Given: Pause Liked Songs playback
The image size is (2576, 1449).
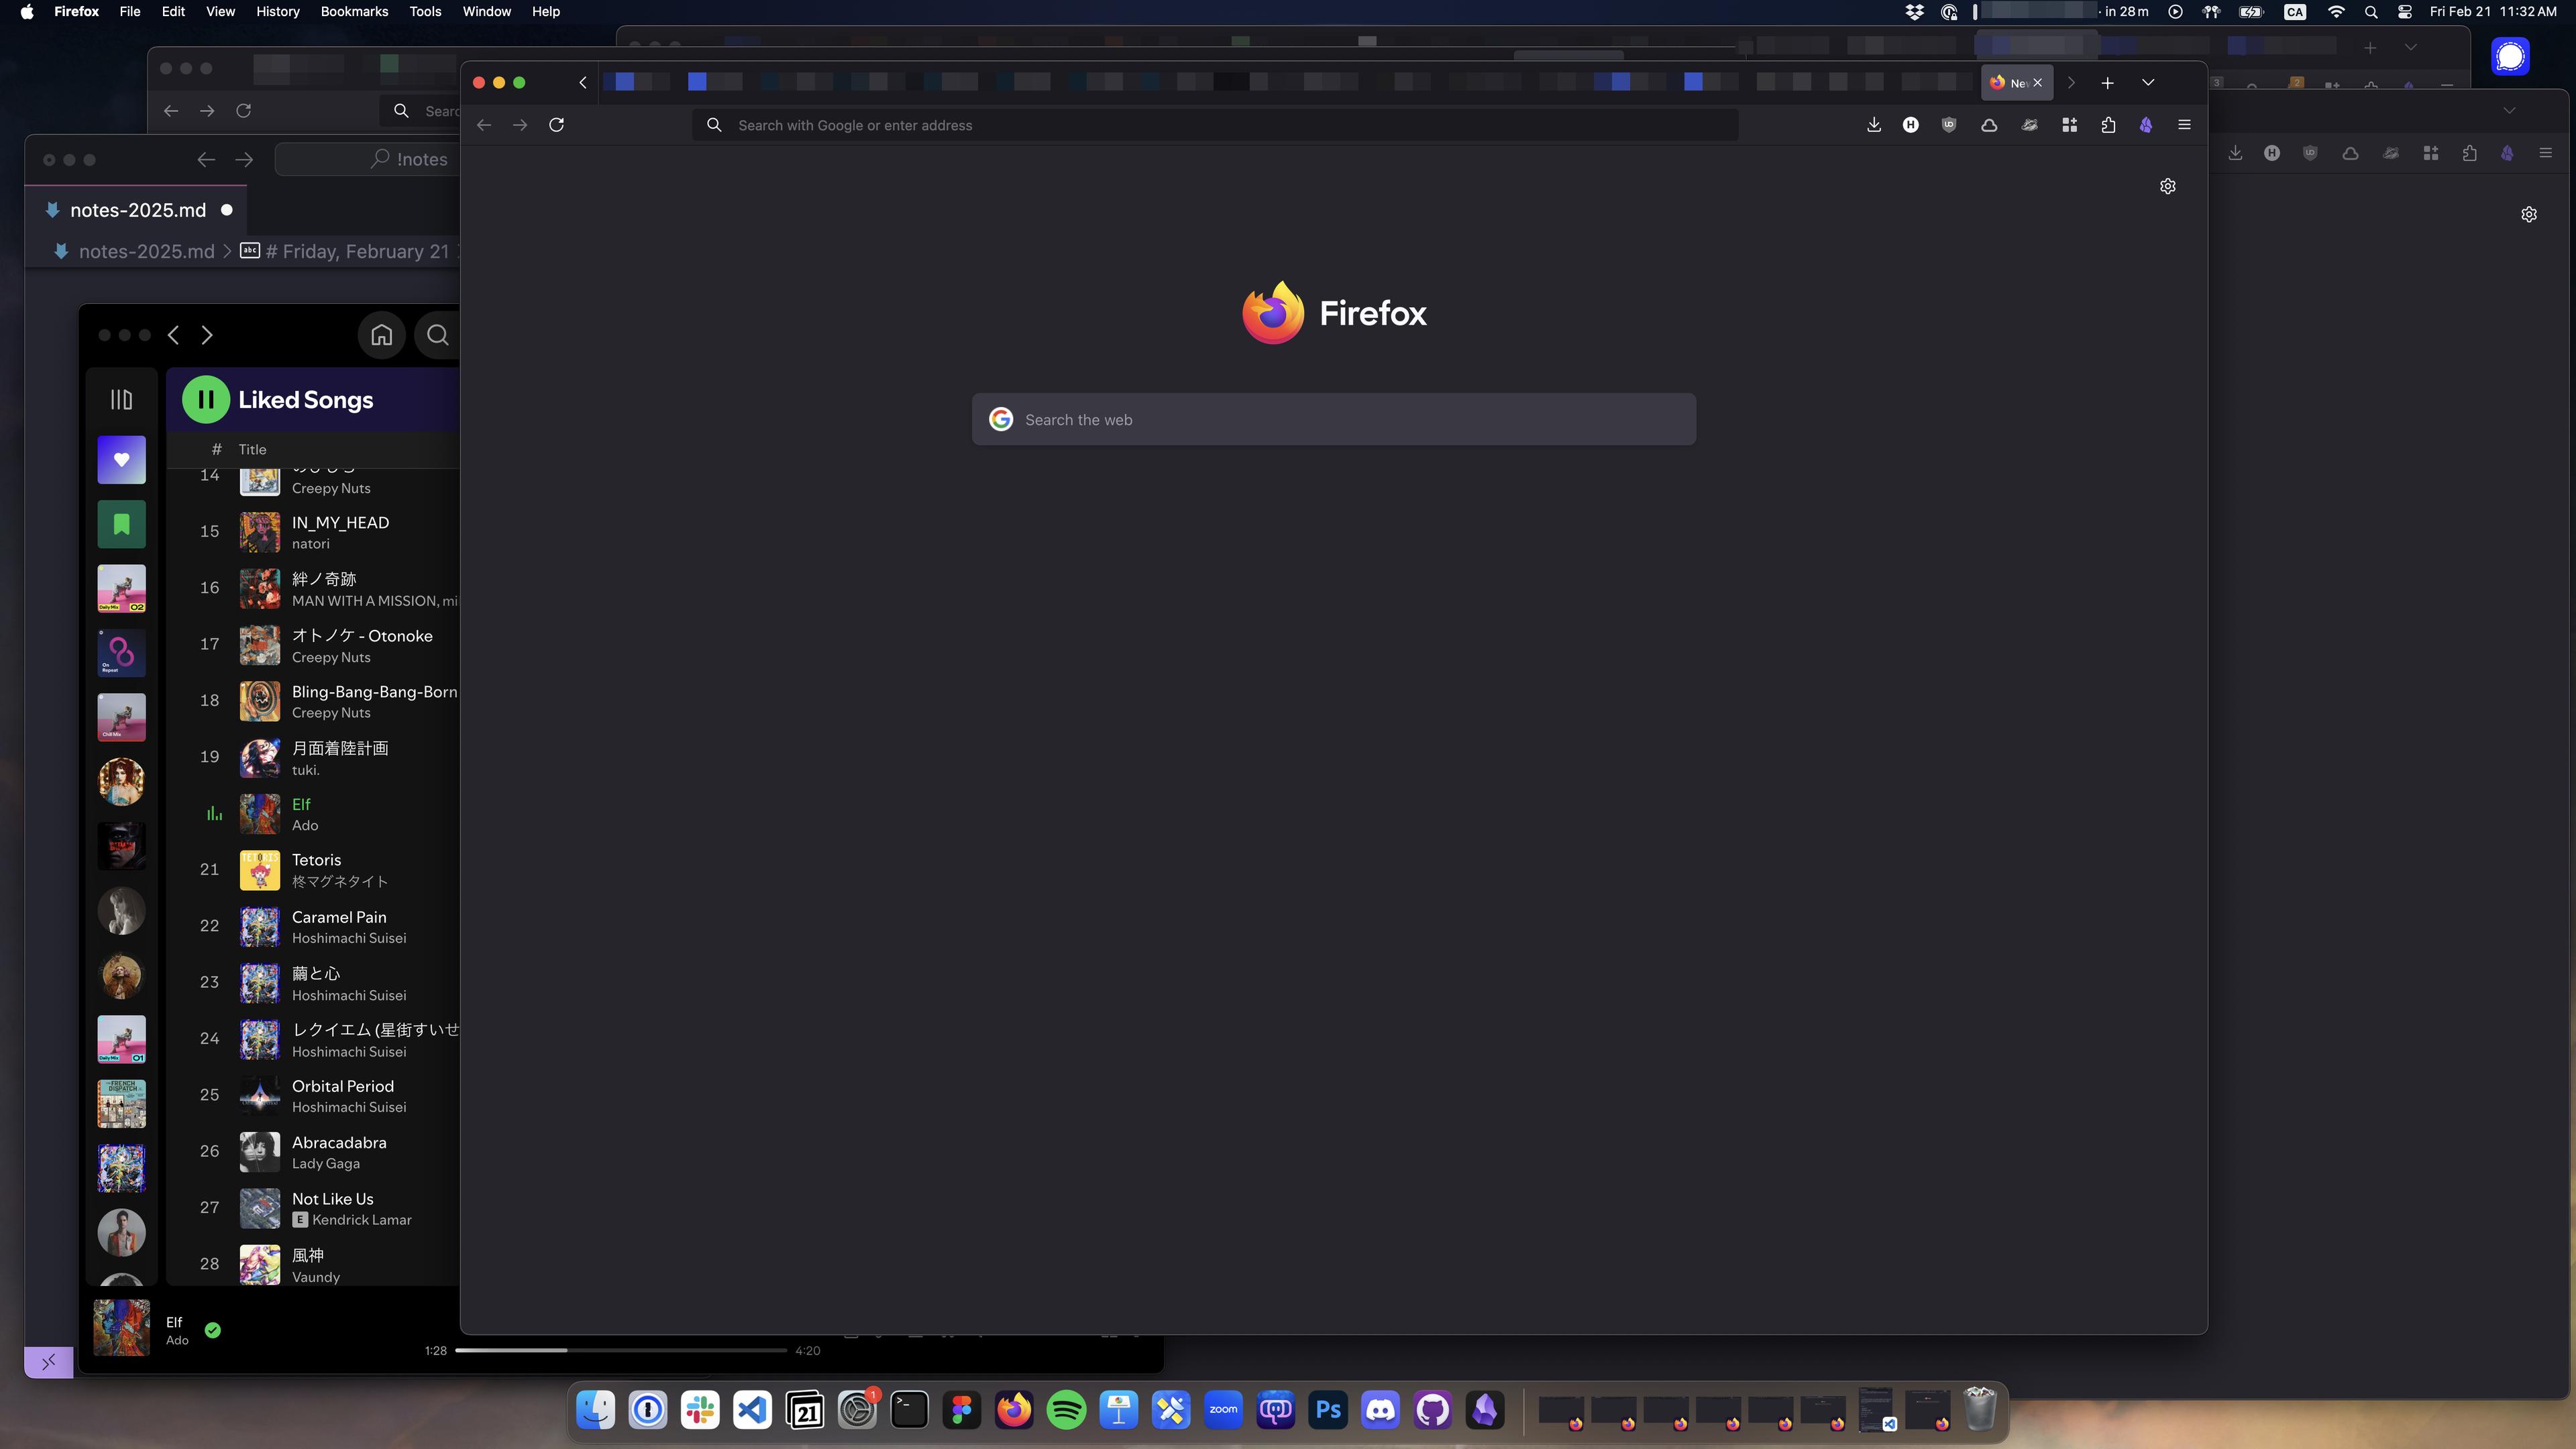Looking at the screenshot, I should (x=205, y=400).
